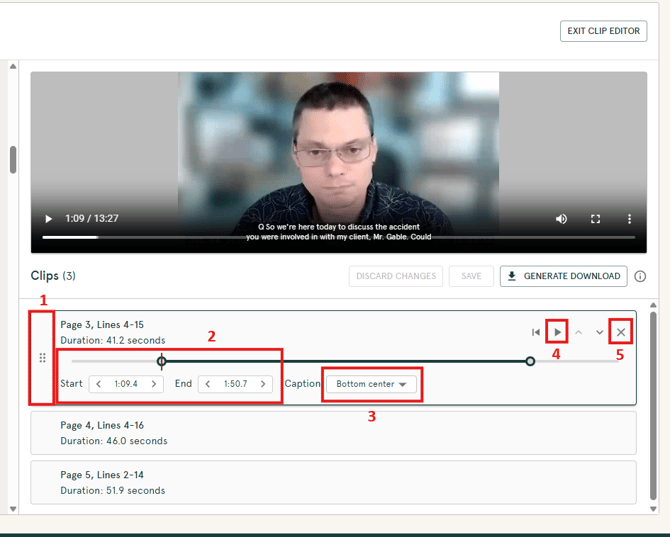Click the Generate Download button
This screenshot has width=670, height=537.
point(563,277)
